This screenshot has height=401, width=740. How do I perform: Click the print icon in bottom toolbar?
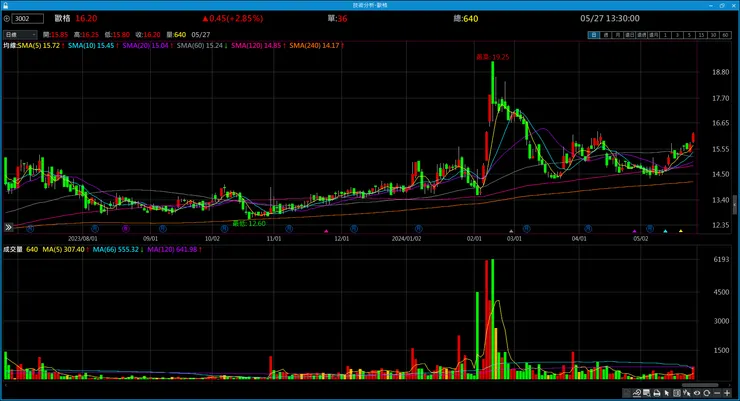tap(657, 393)
